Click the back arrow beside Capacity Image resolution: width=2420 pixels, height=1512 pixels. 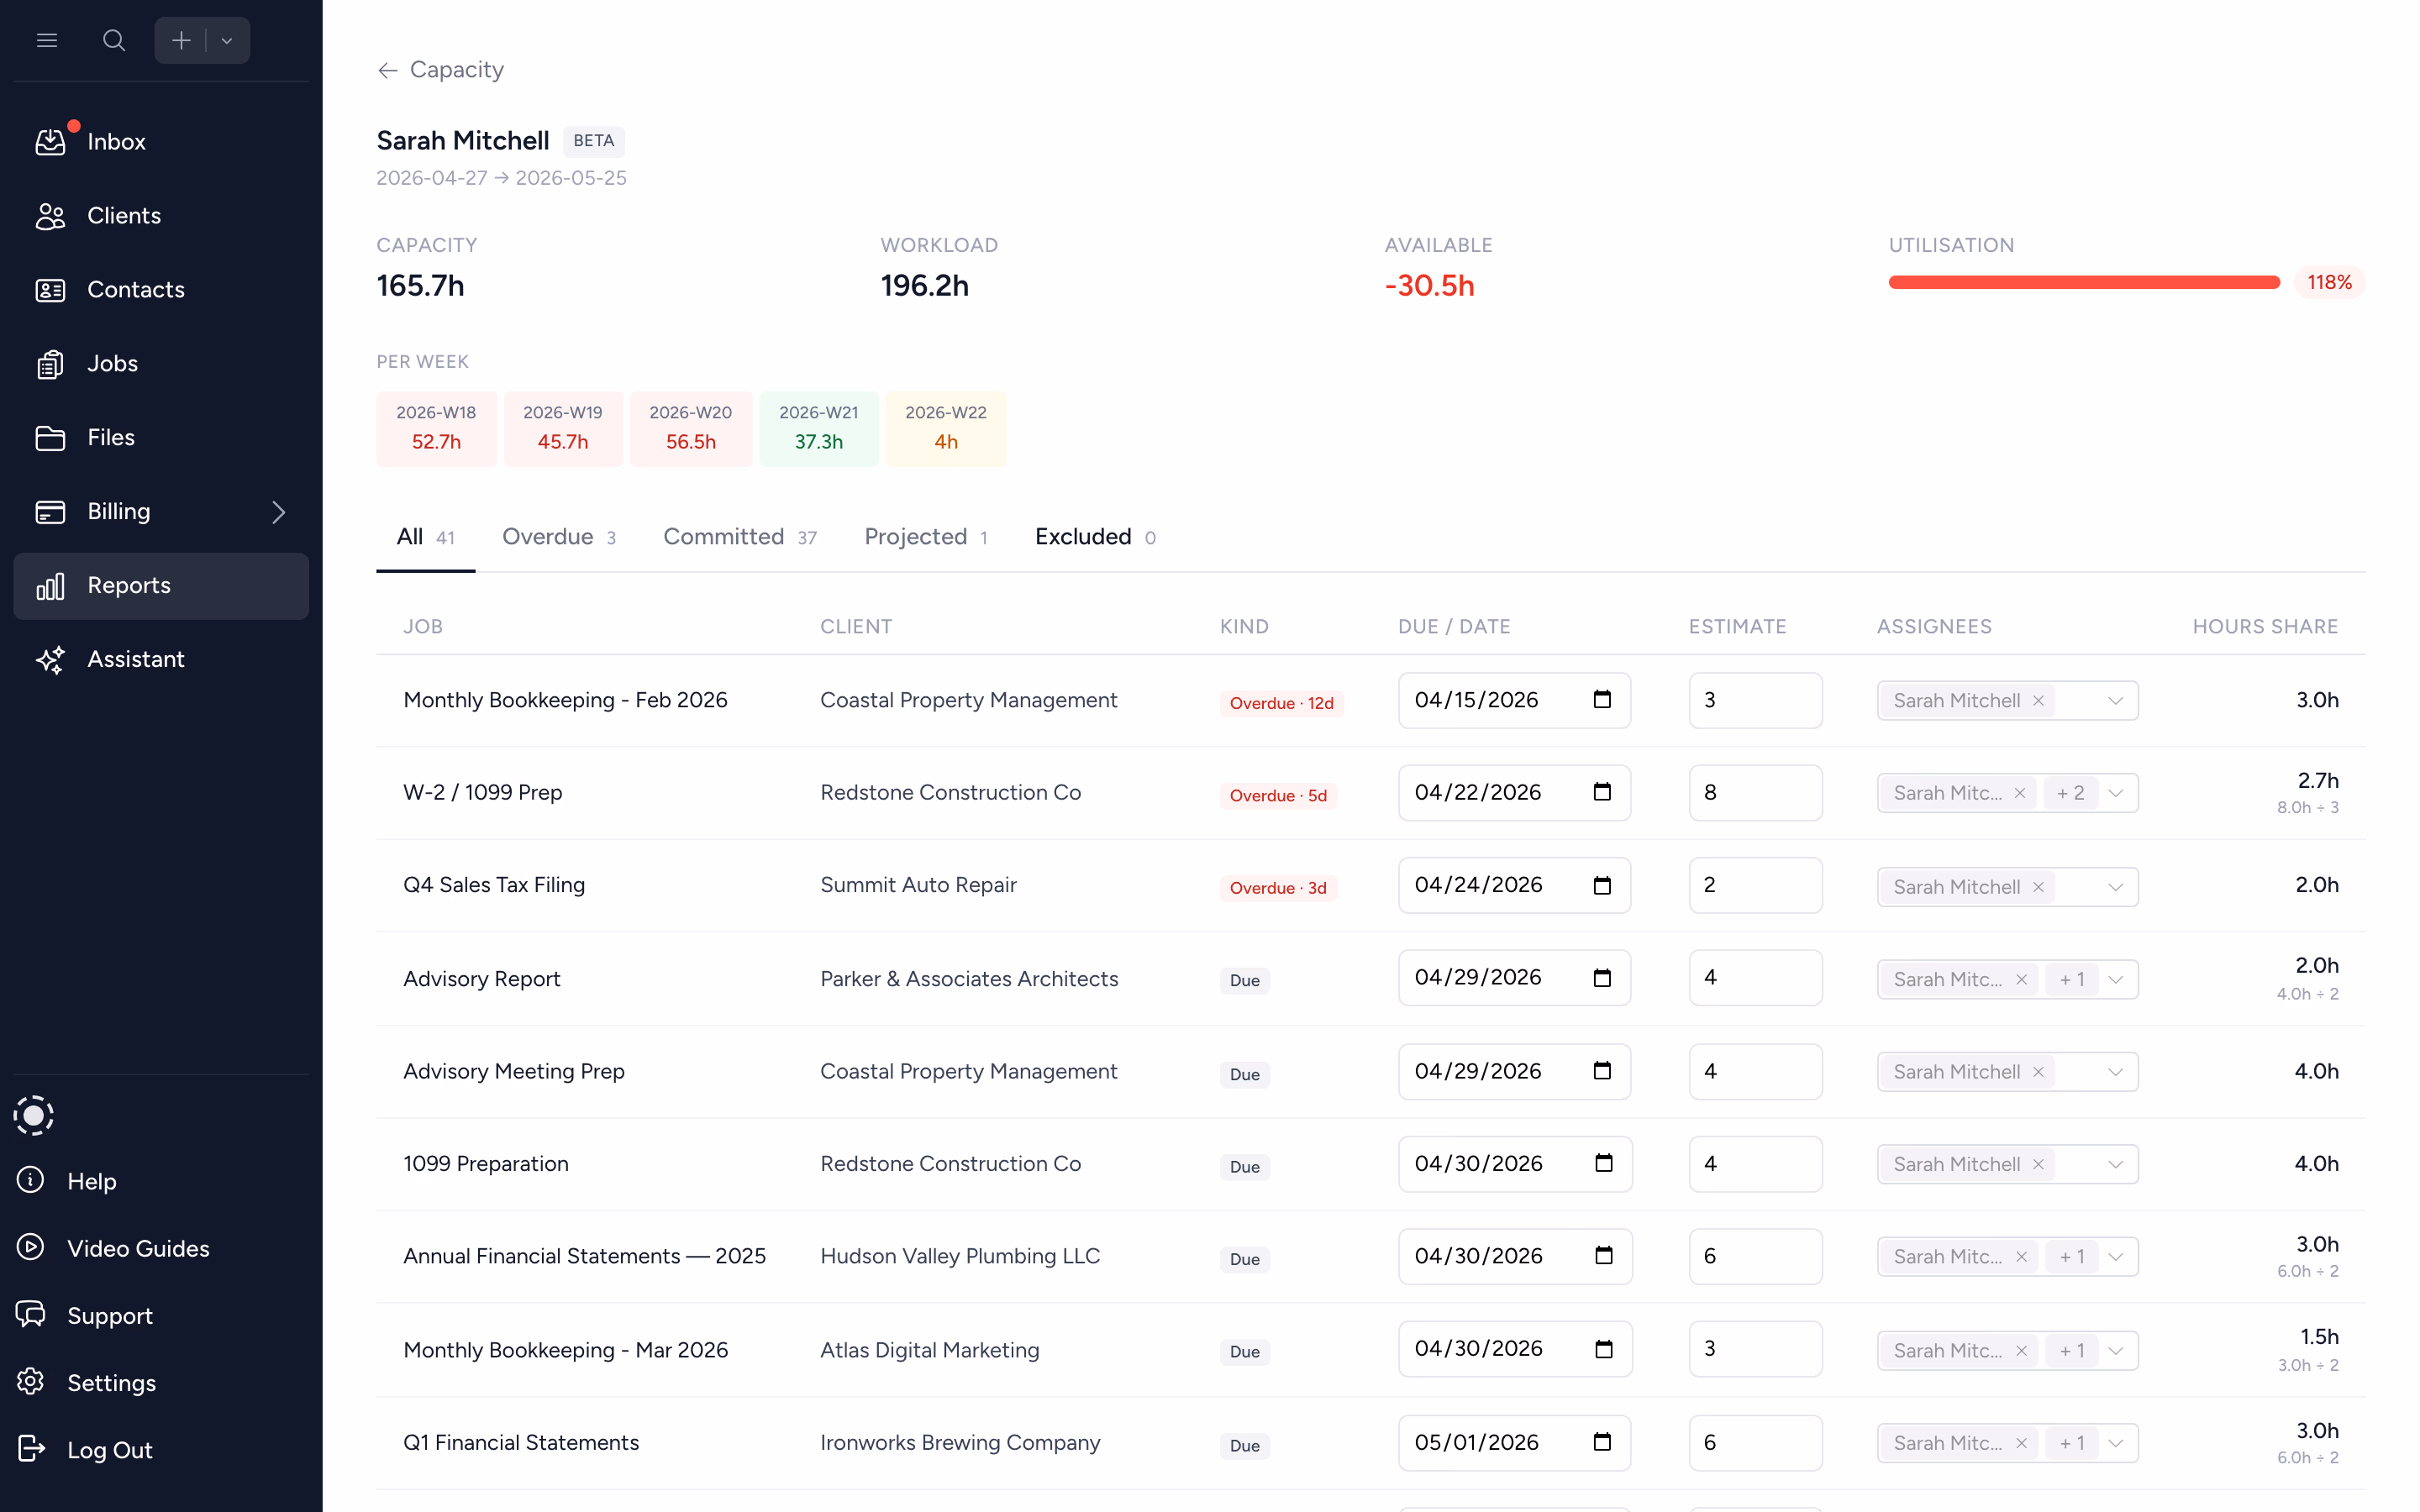click(388, 70)
